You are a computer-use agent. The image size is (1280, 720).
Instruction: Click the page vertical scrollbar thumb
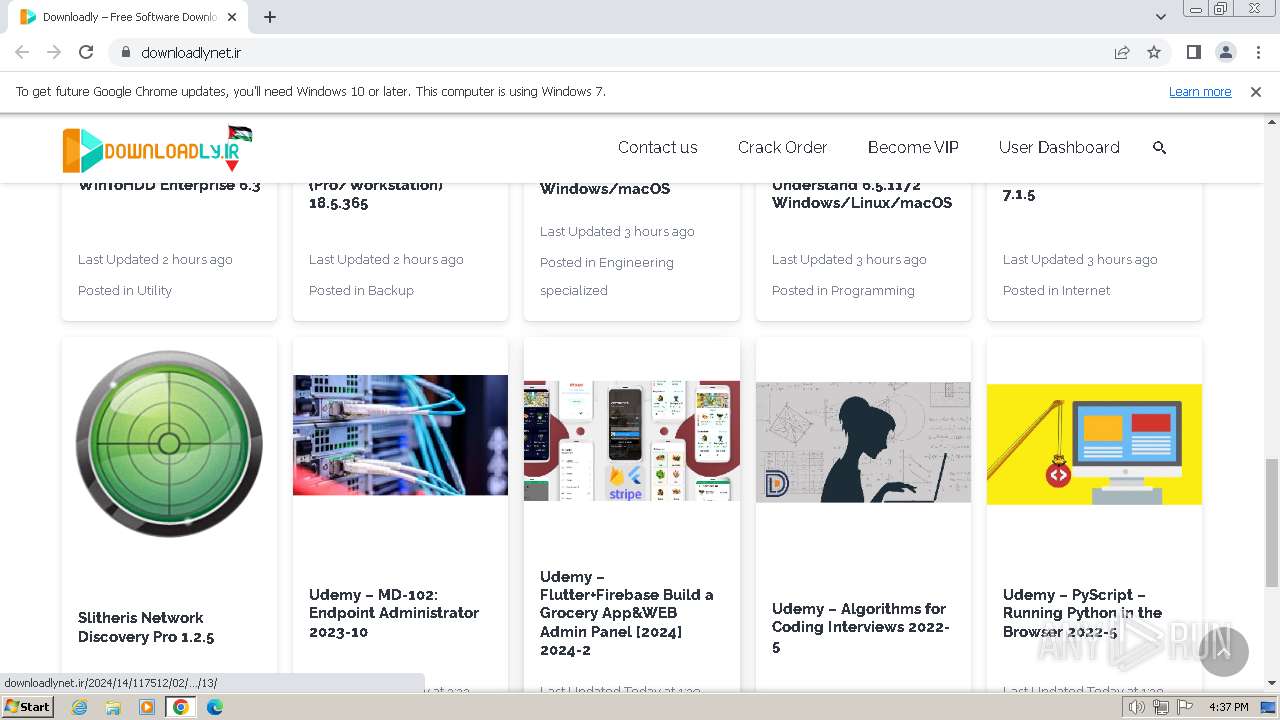(1272, 523)
